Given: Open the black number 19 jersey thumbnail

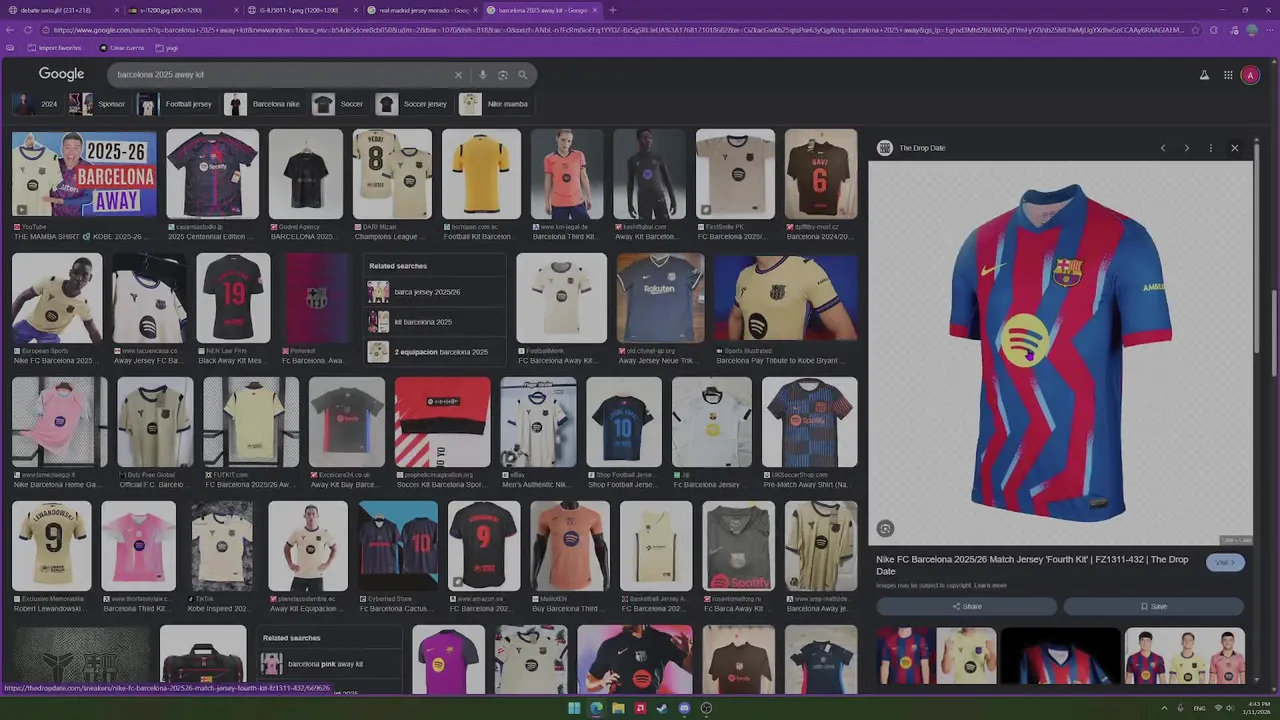Looking at the screenshot, I should 233,298.
